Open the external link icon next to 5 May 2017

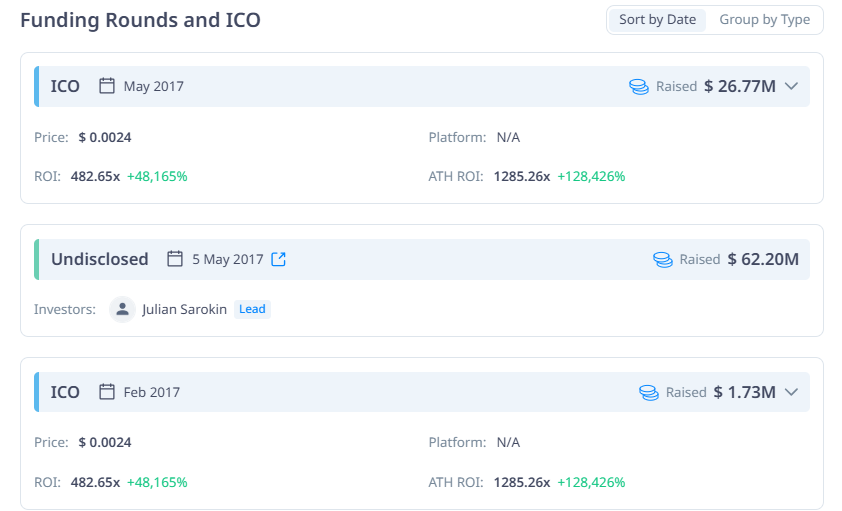(279, 259)
